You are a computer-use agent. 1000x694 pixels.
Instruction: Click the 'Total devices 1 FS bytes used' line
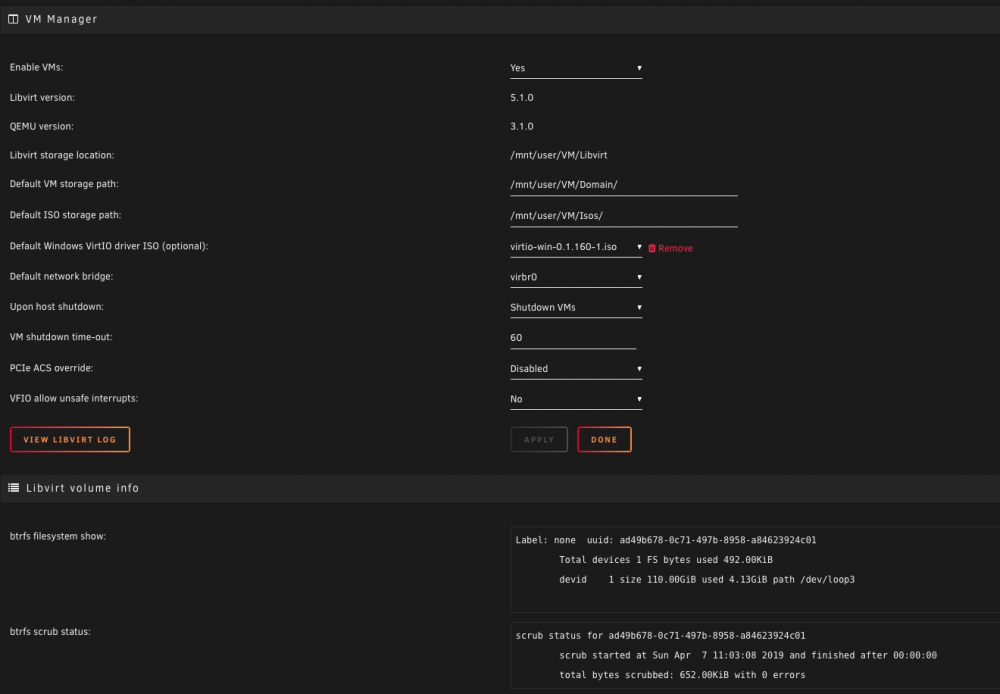click(x=666, y=560)
